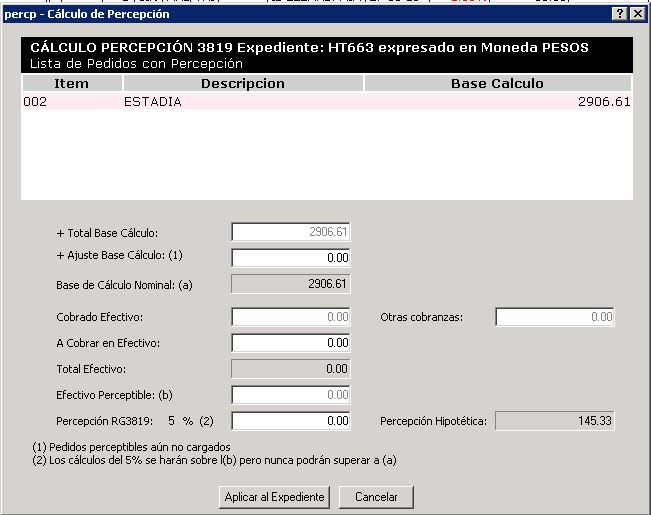This screenshot has height=515, width=651.
Task: Click the 'Percepción Hipotética:' label
Action: (433, 421)
